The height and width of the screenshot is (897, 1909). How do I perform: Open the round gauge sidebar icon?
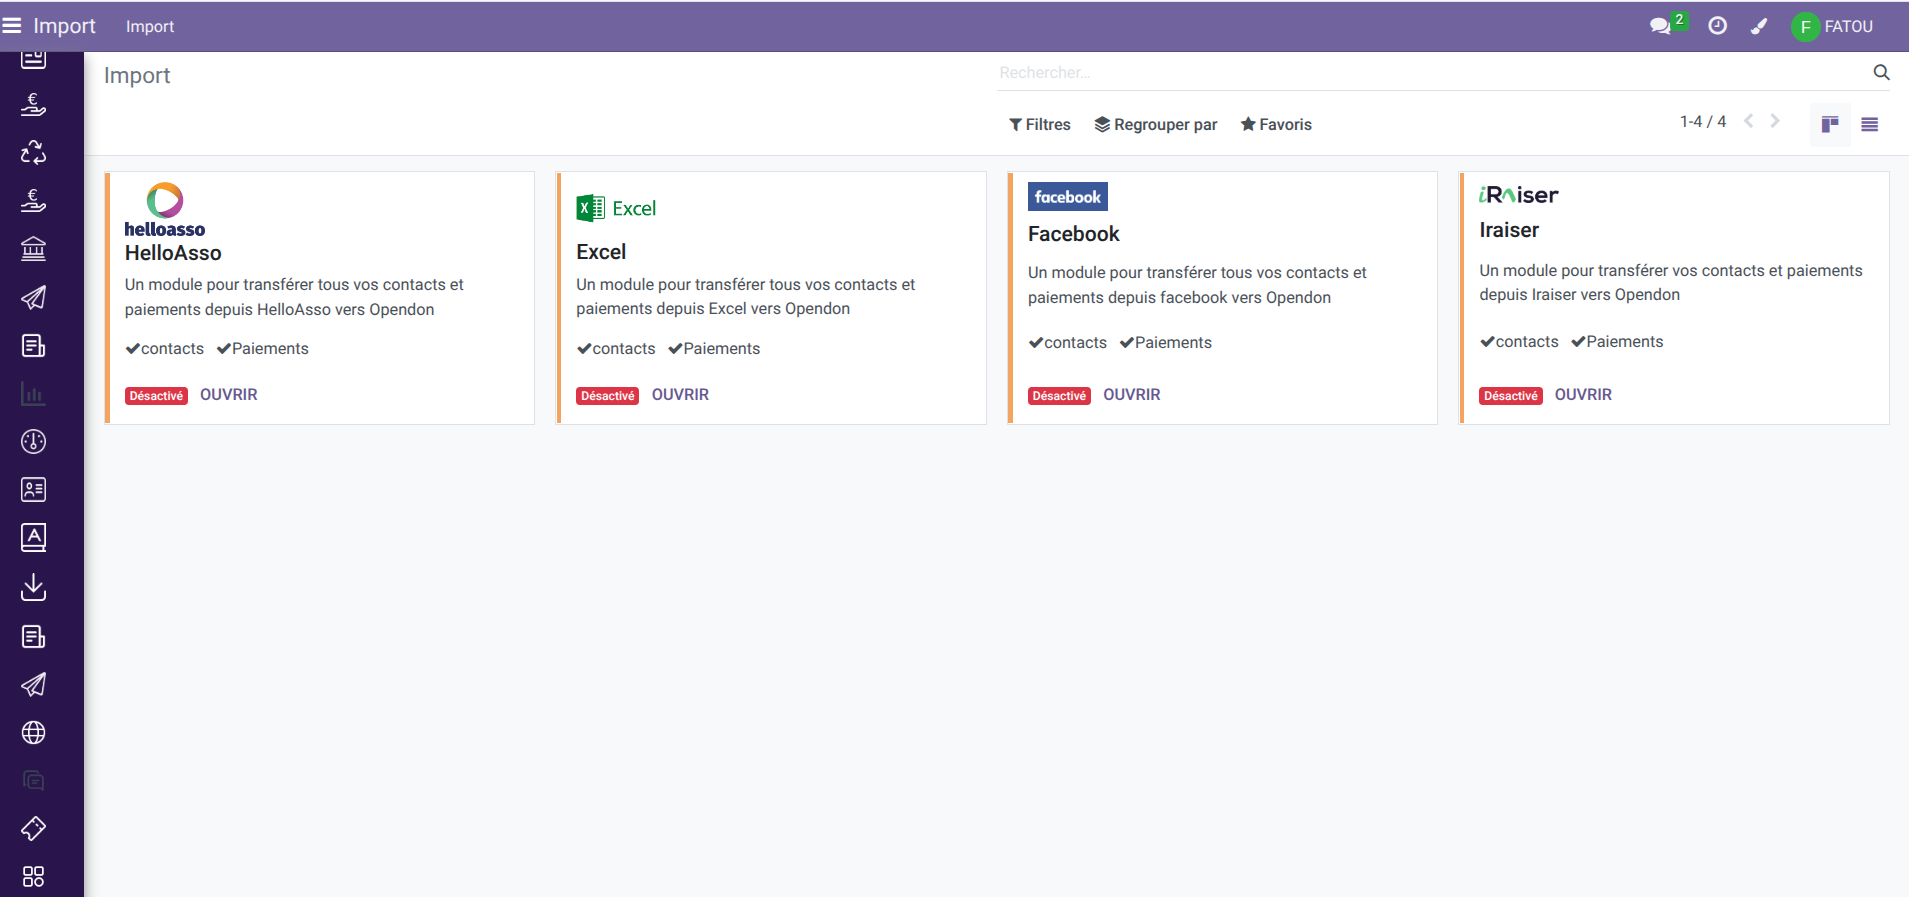pyautogui.click(x=33, y=442)
